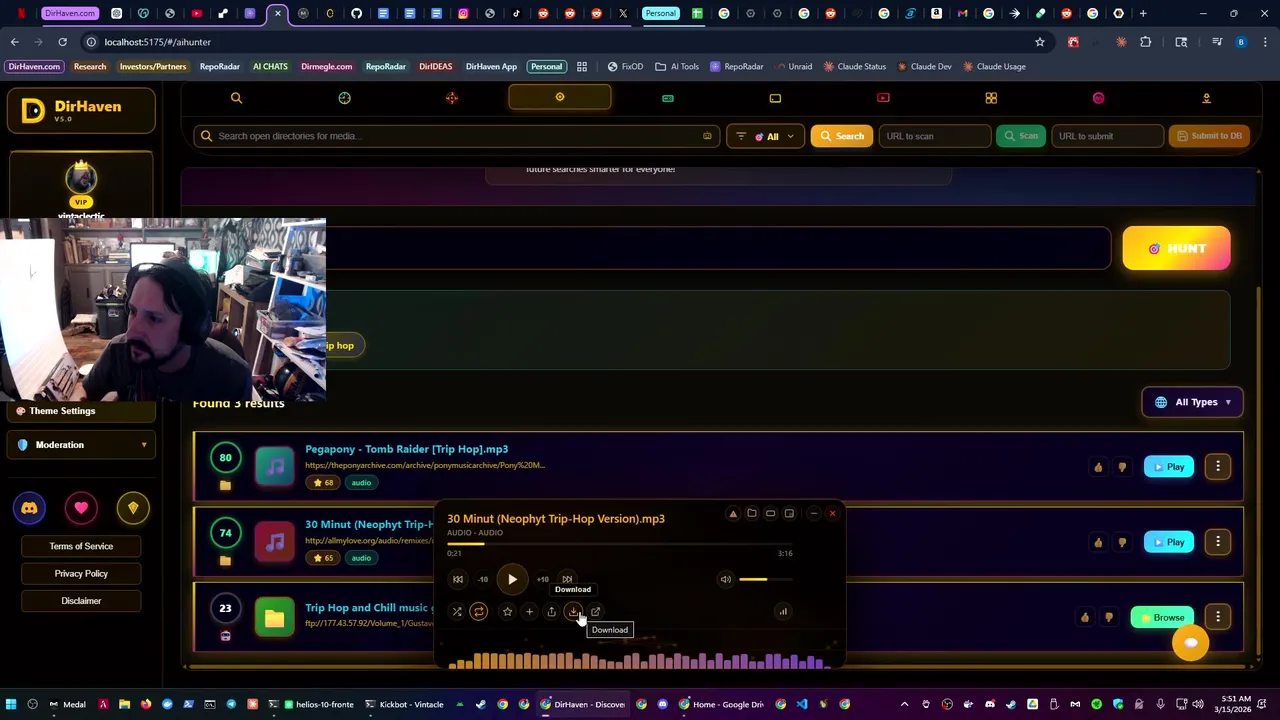The image size is (1280, 720).
Task: Click the DirHaven logo in sidebar
Action: (x=81, y=110)
